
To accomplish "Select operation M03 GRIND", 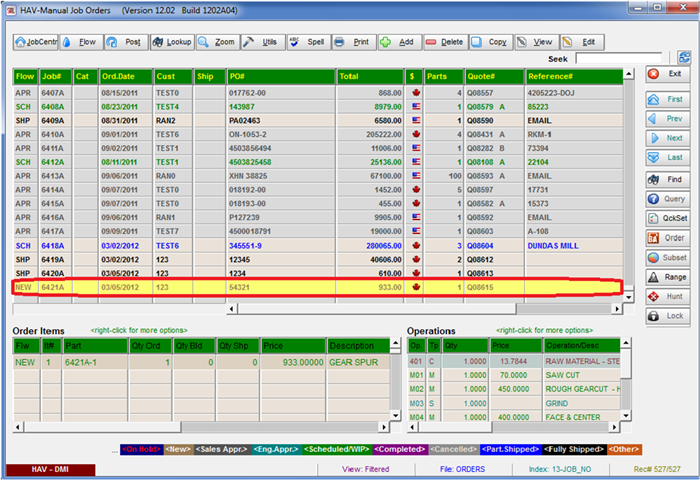I will pos(514,403).
